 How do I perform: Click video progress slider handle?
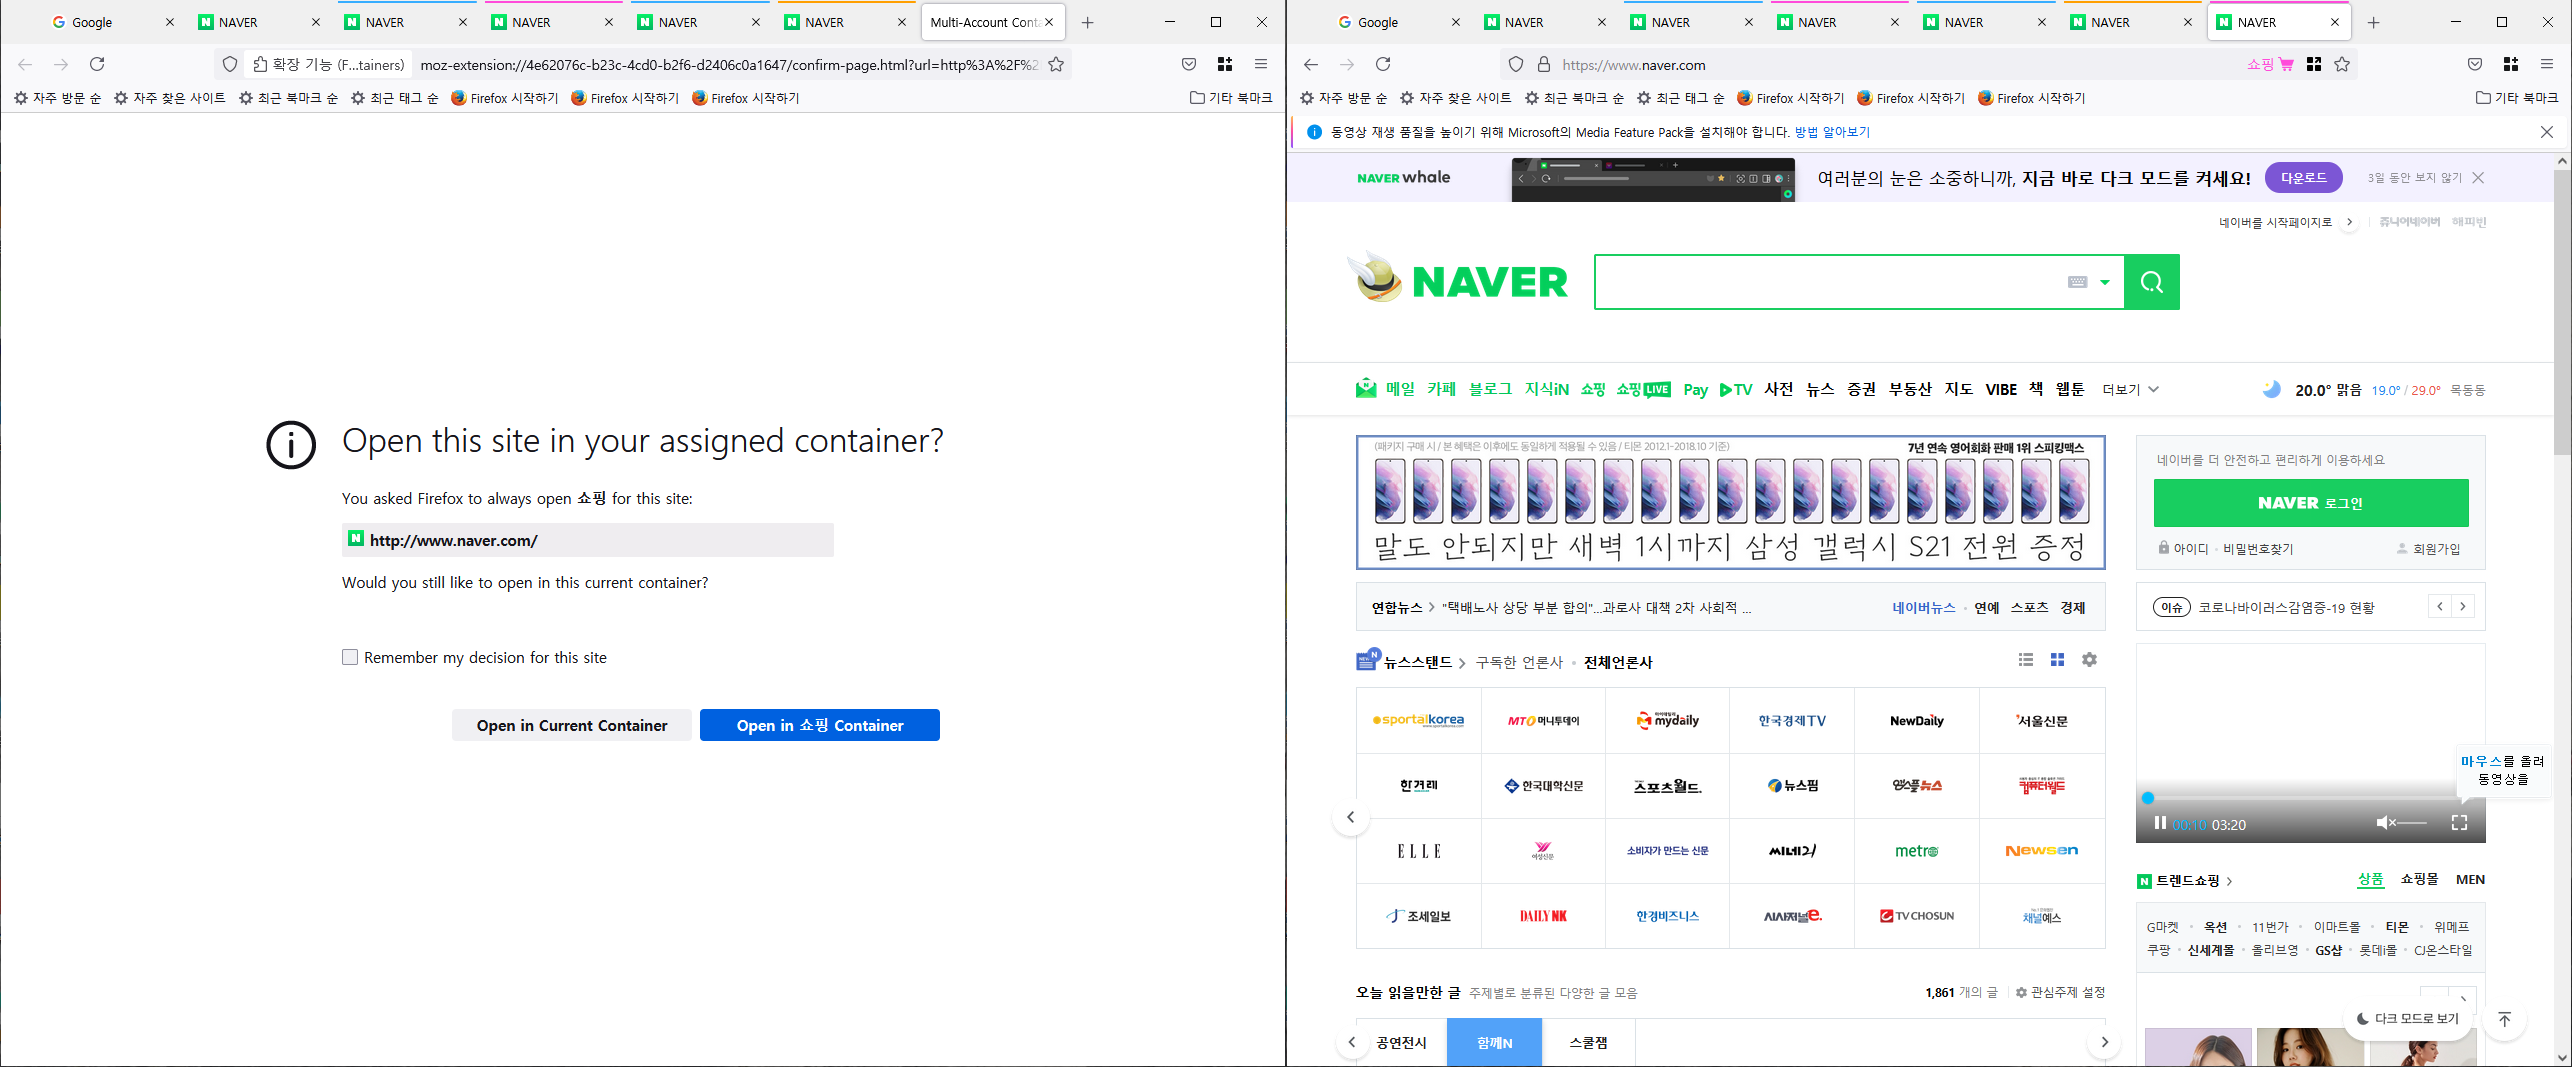[x=2147, y=798]
